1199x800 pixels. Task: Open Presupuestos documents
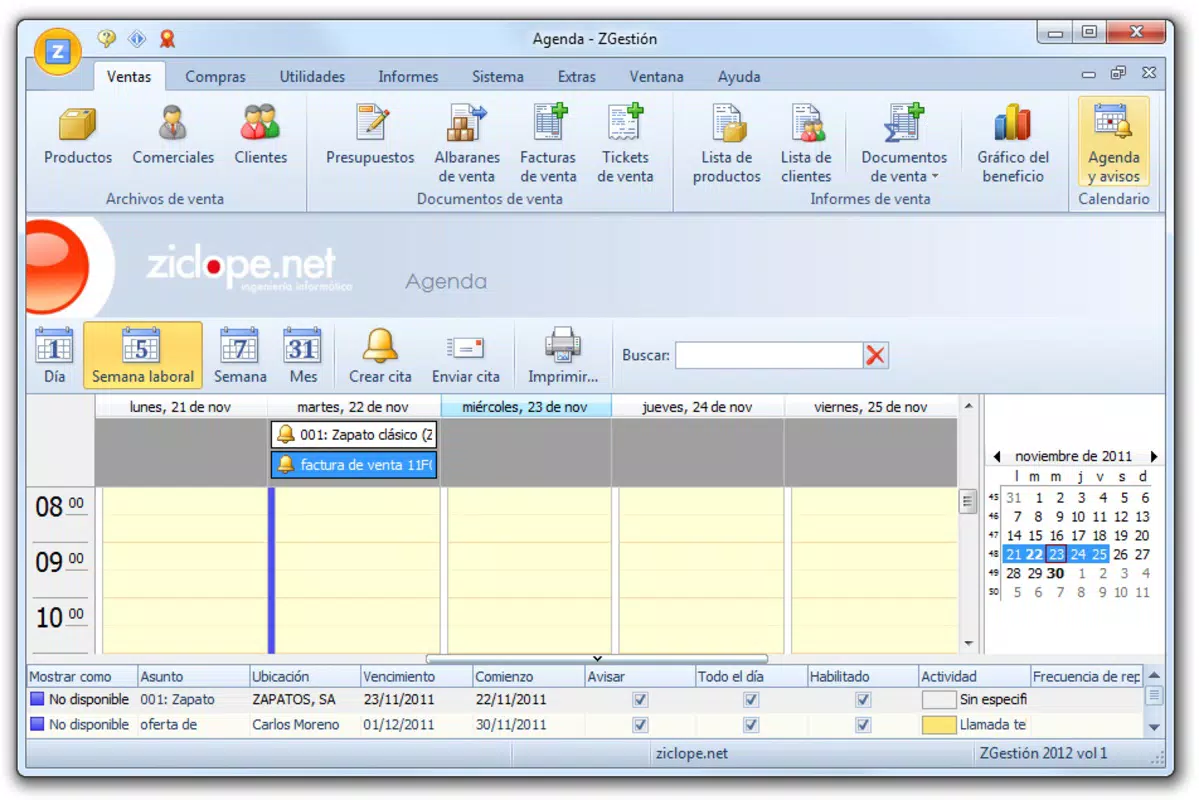click(x=370, y=136)
